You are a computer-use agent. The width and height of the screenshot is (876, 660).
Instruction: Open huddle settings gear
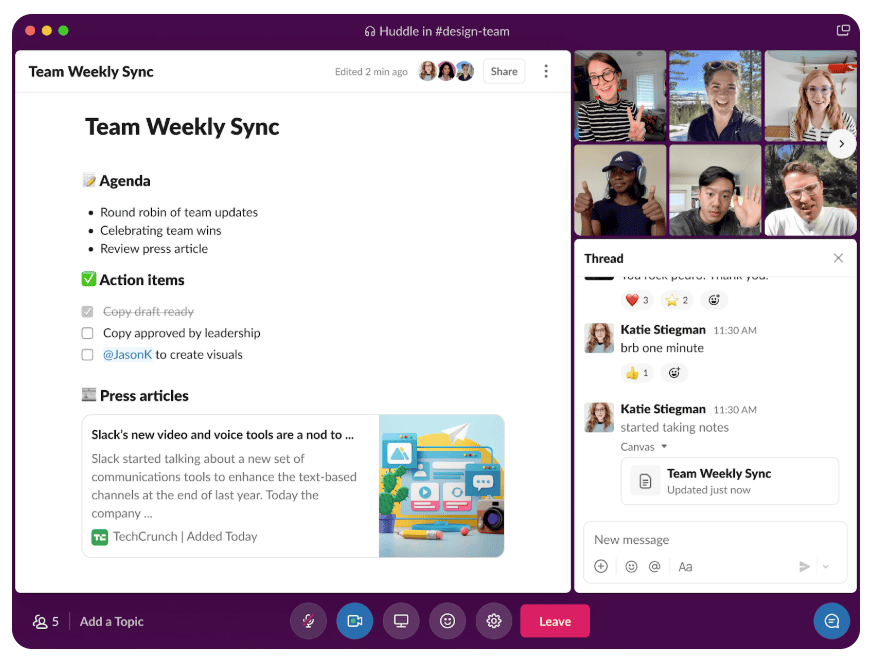[x=494, y=621]
